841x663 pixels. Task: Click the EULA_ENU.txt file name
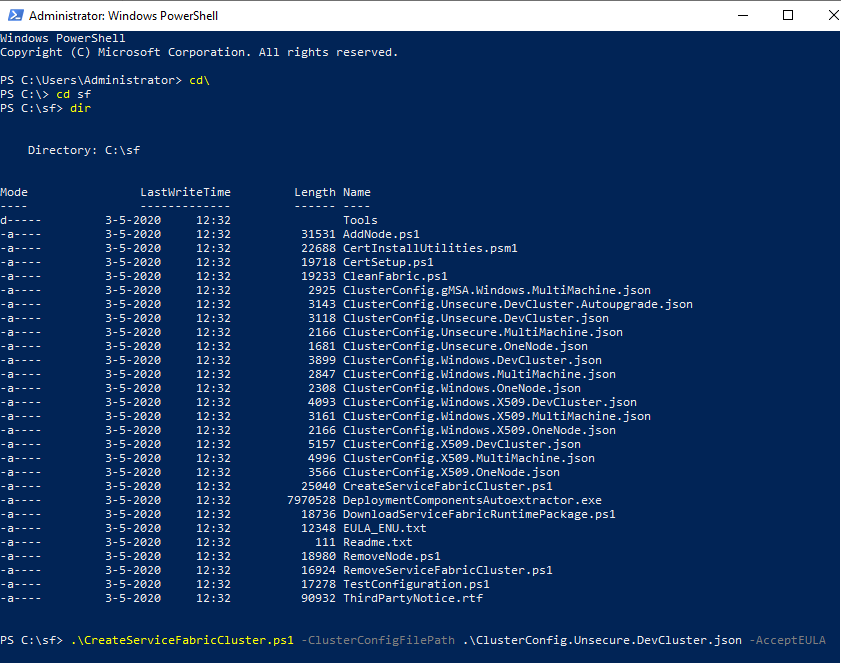[x=385, y=528]
